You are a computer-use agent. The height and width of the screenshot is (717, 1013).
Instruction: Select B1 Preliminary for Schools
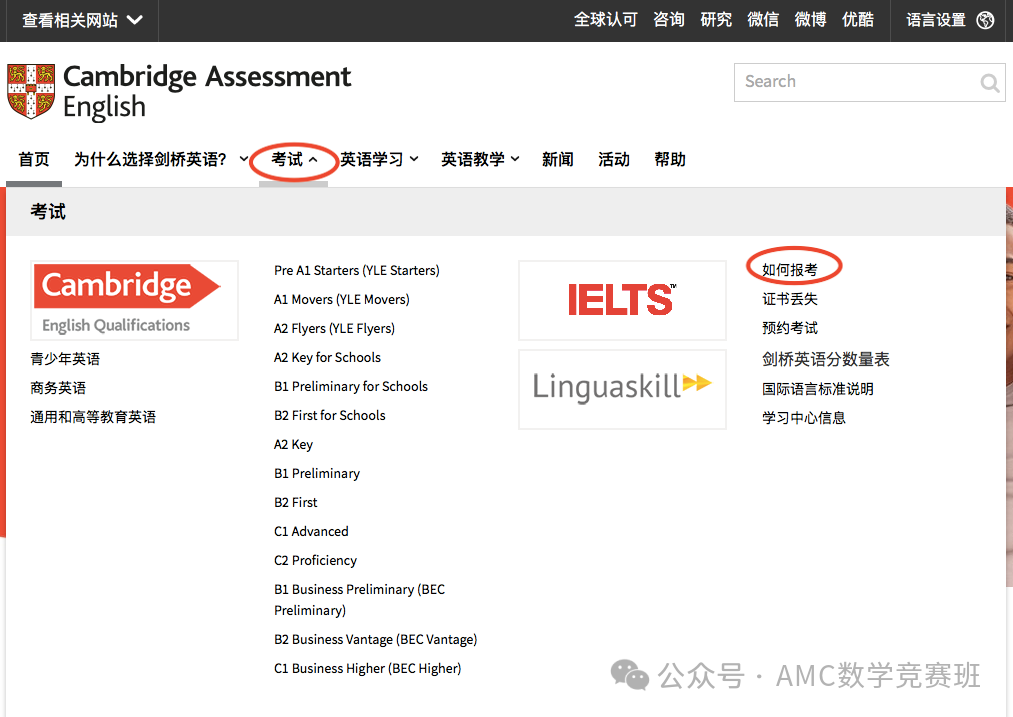(x=351, y=386)
